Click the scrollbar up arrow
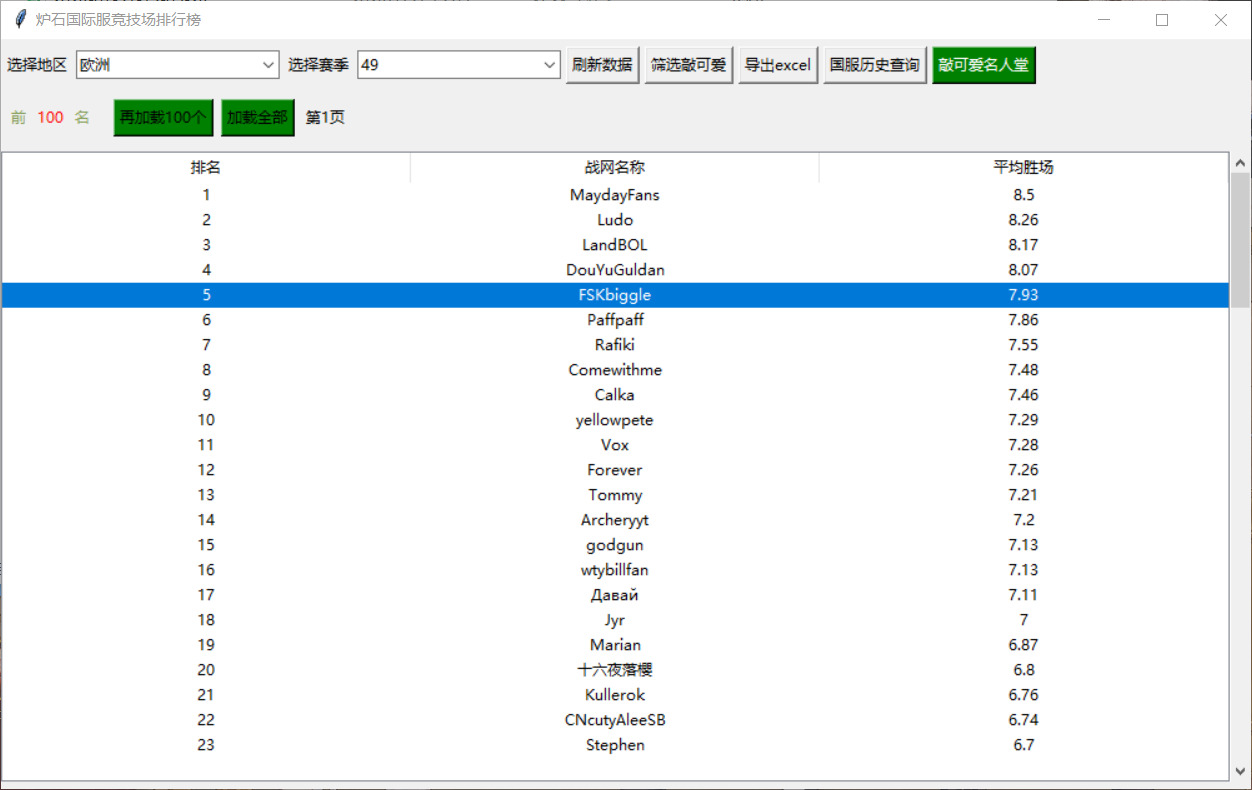 coord(1240,163)
